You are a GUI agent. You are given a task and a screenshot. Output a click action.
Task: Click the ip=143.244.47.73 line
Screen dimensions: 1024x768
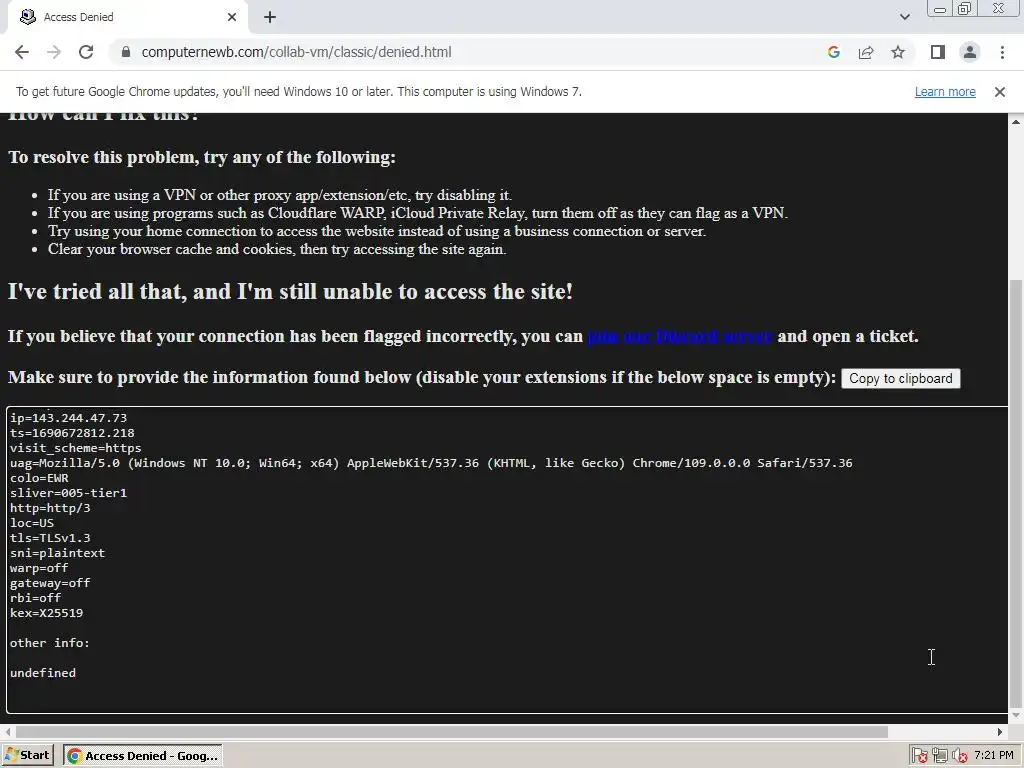(x=69, y=418)
